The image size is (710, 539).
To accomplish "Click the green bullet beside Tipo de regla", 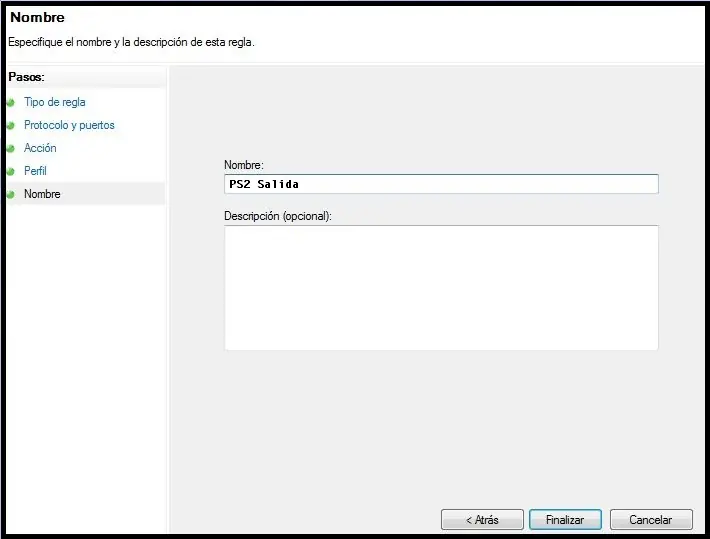I will 10,103.
